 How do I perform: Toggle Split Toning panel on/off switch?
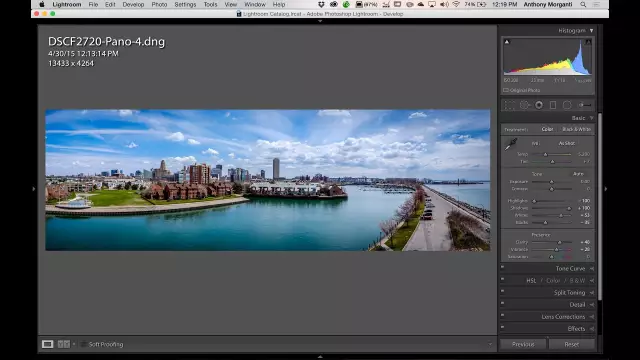pyautogui.click(x=502, y=291)
